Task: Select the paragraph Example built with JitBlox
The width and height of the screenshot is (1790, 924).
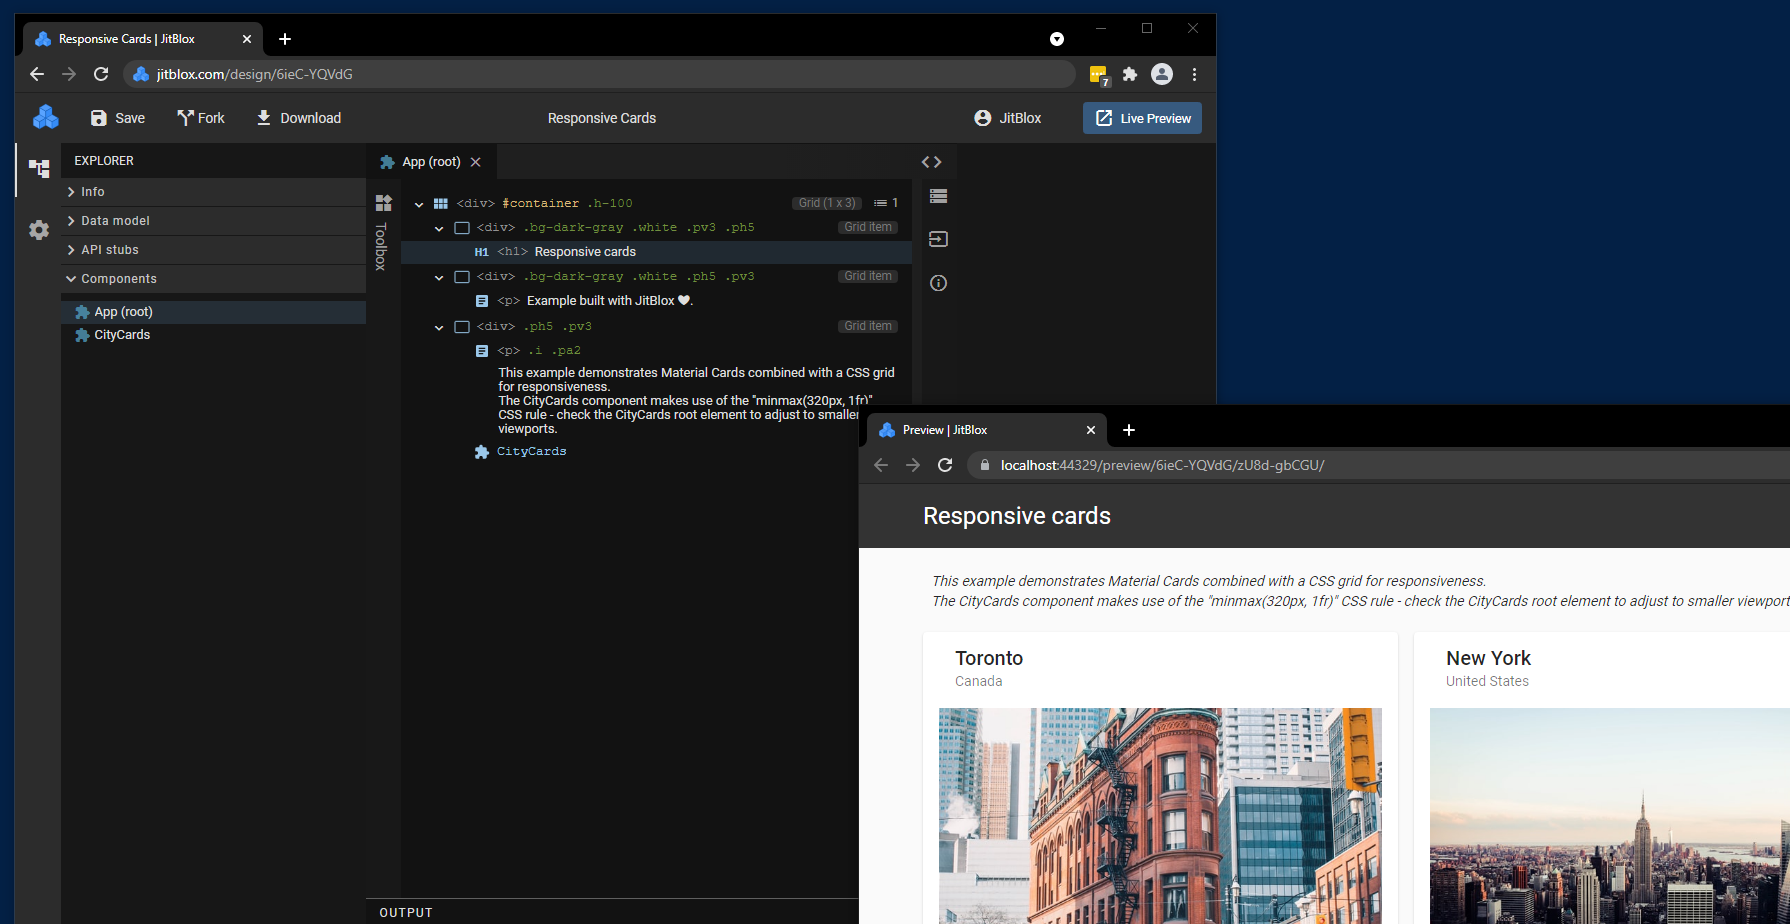Action: point(610,301)
